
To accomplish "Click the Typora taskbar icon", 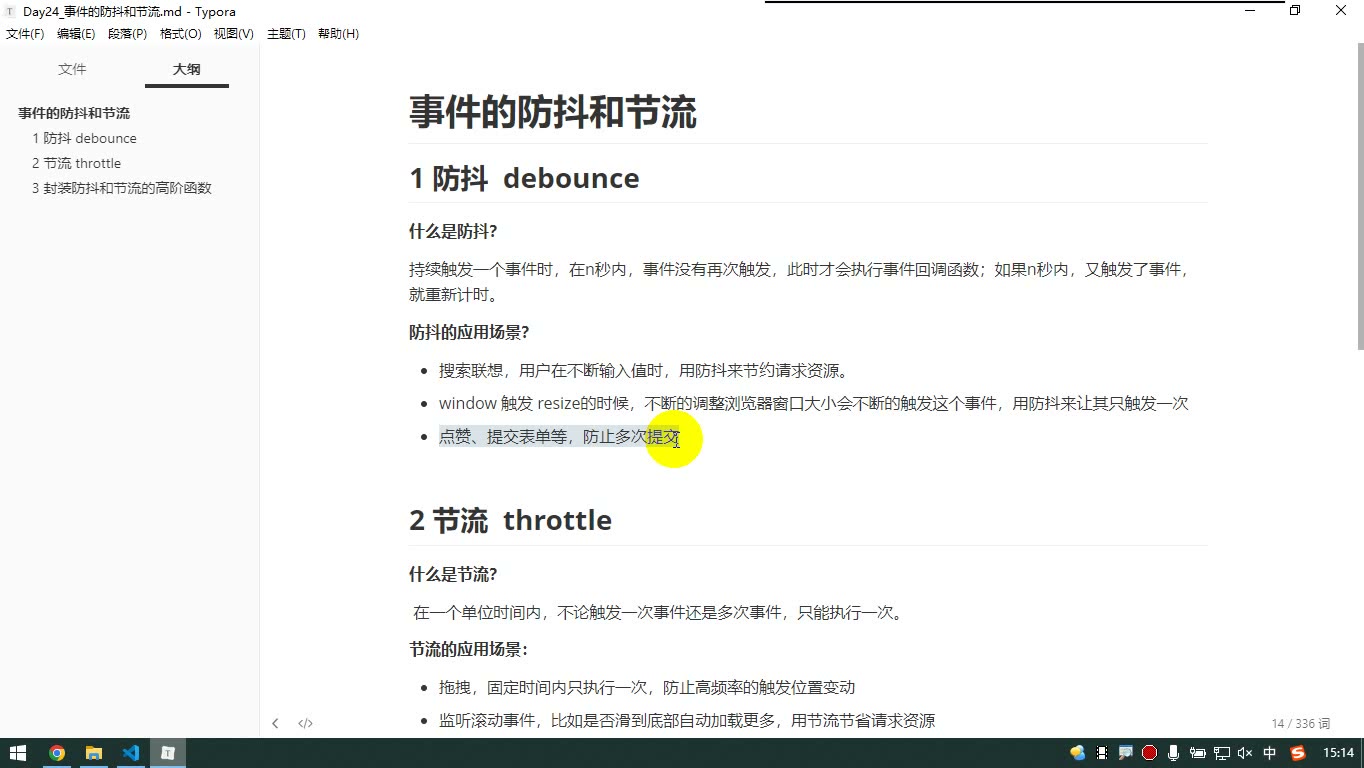I will point(168,753).
